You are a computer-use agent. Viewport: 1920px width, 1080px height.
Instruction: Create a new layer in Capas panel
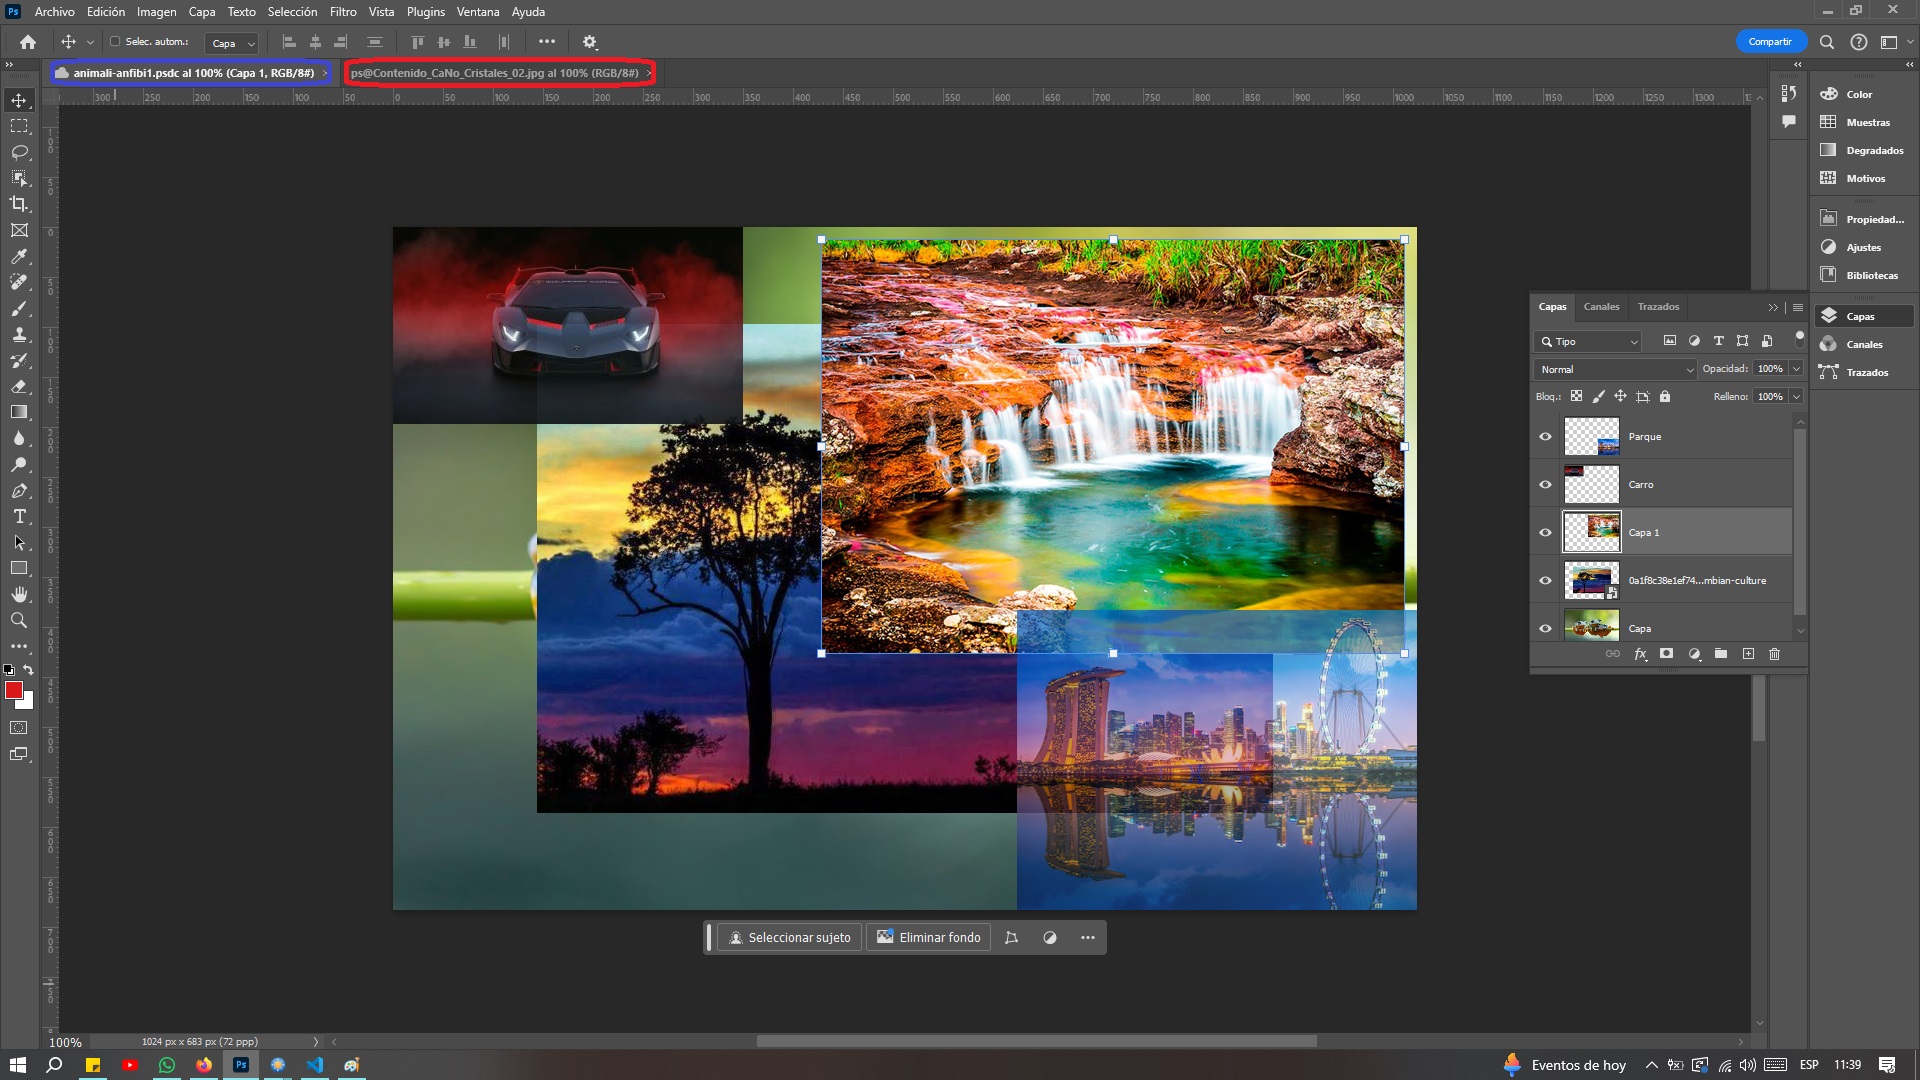pyautogui.click(x=1748, y=654)
